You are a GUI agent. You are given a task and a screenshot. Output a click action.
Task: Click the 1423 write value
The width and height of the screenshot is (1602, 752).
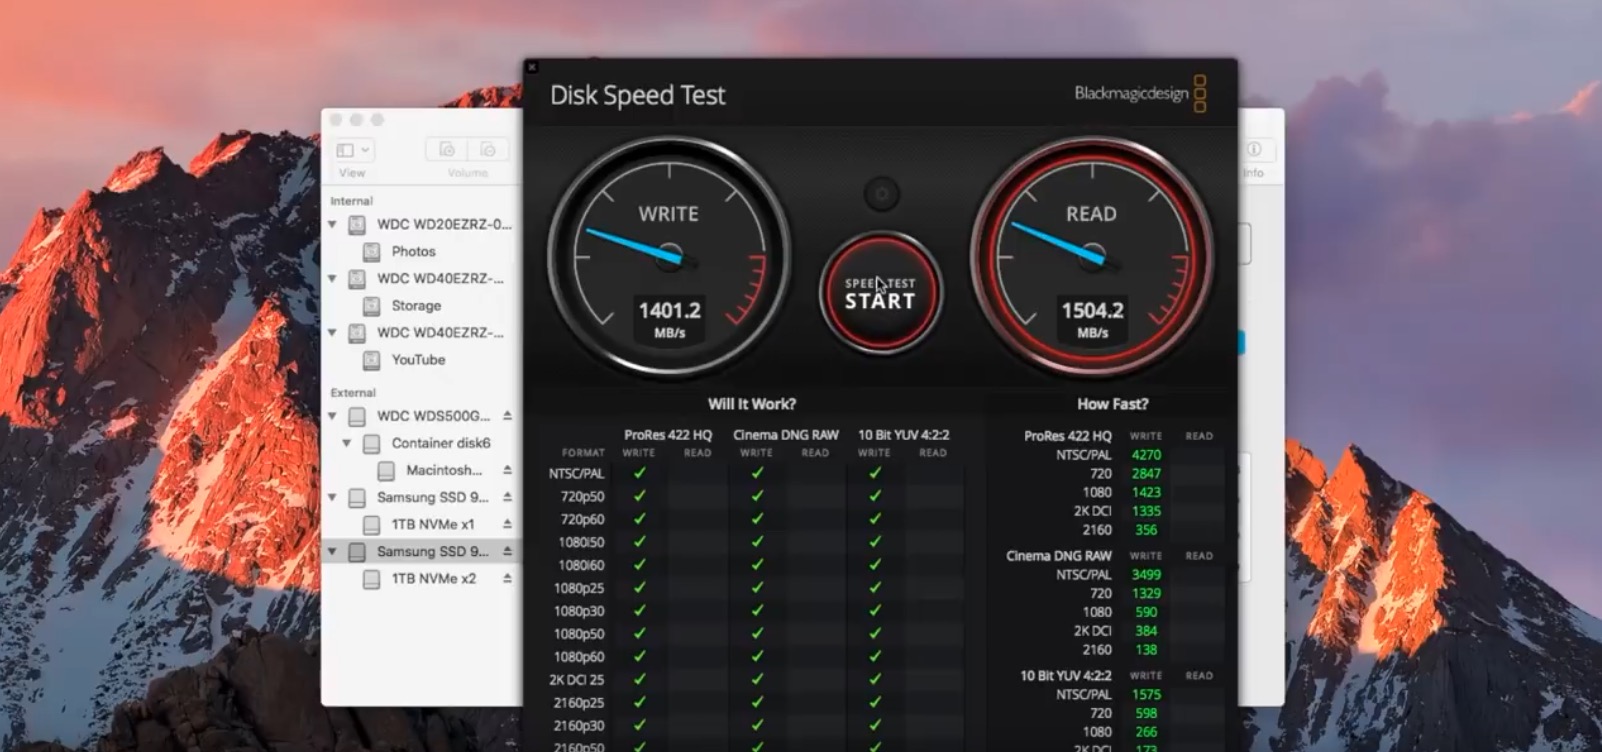tap(1146, 492)
